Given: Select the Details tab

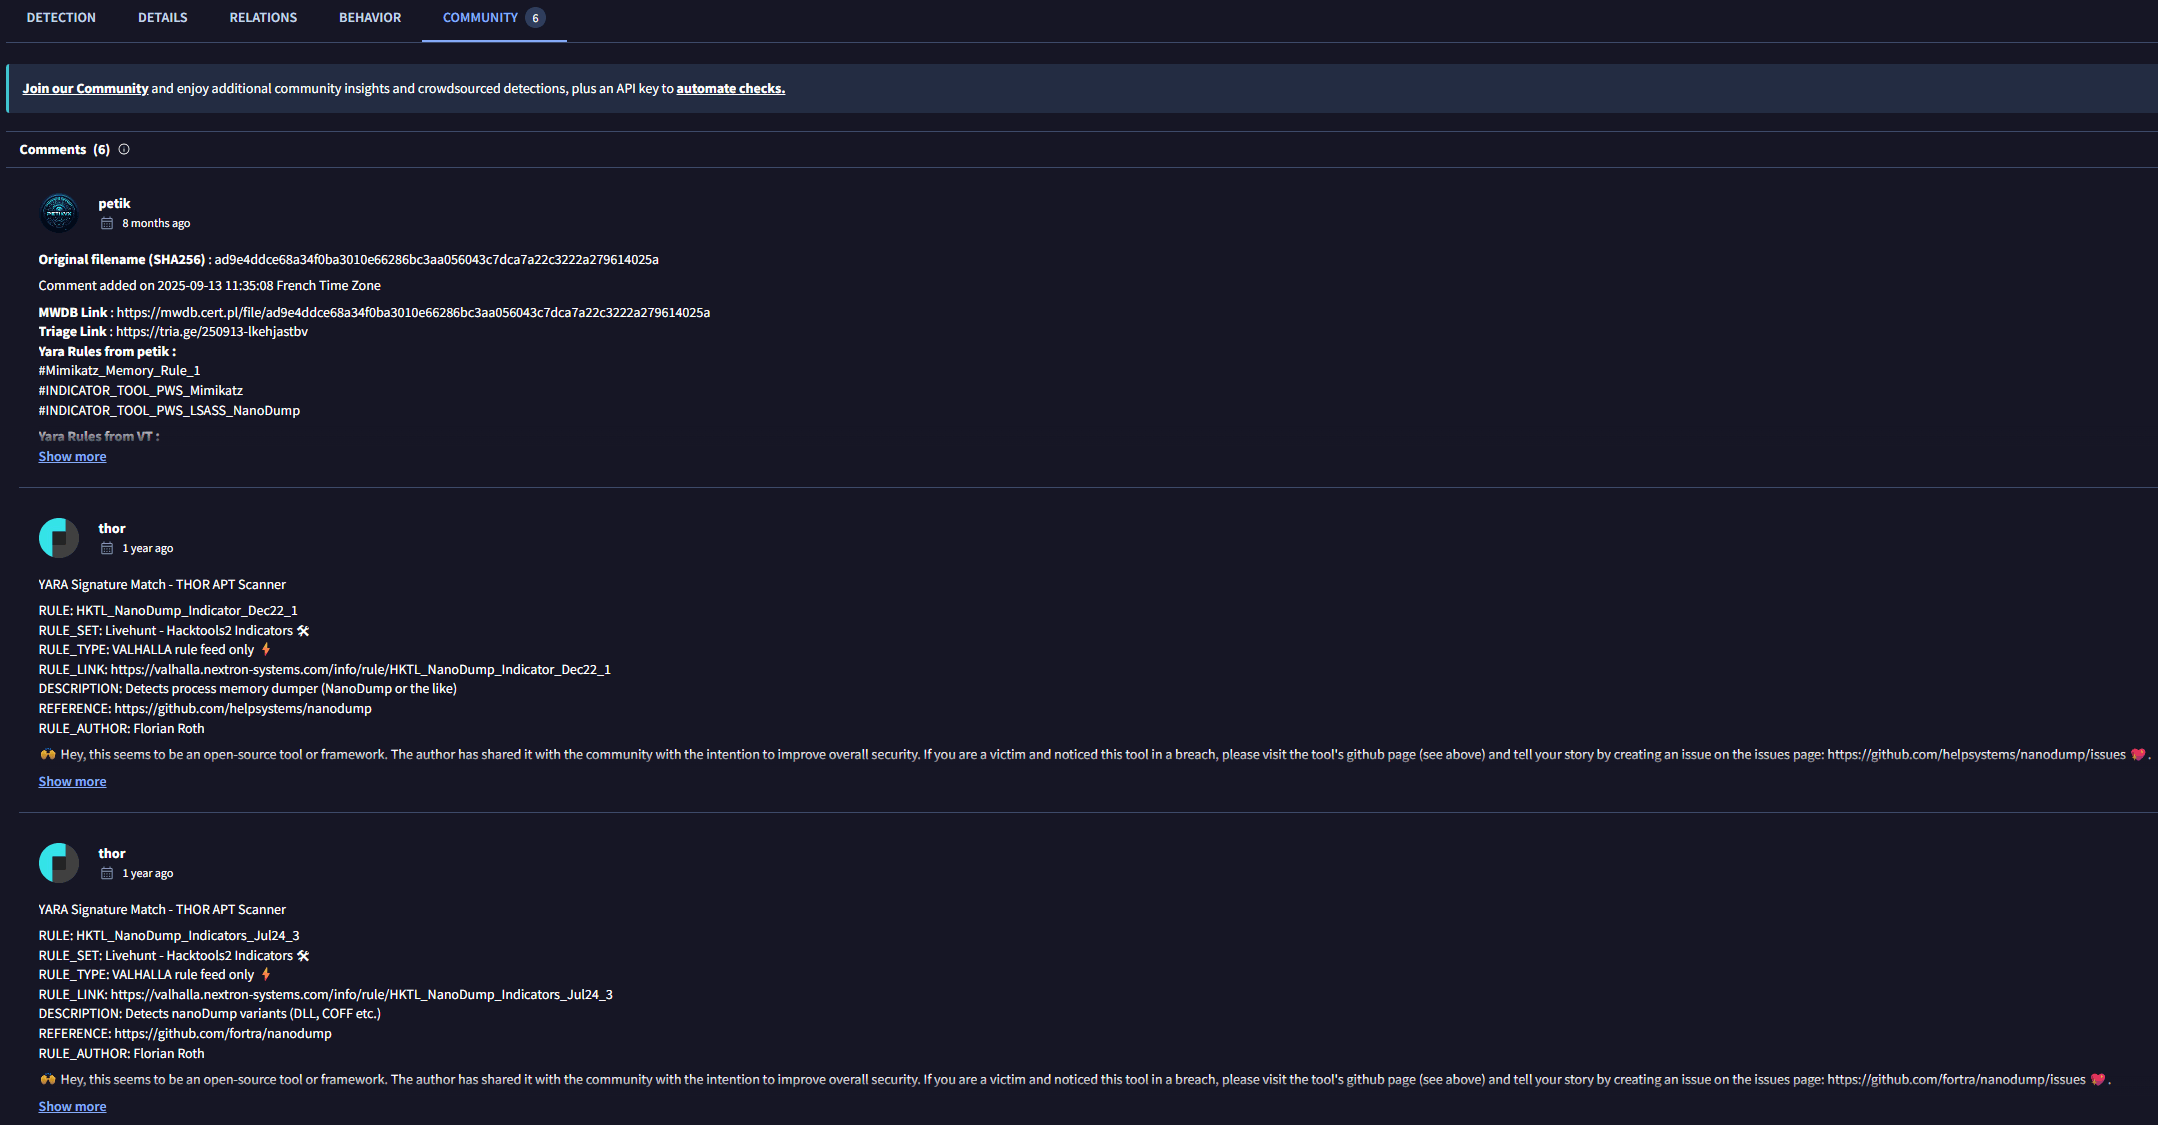Looking at the screenshot, I should (163, 18).
